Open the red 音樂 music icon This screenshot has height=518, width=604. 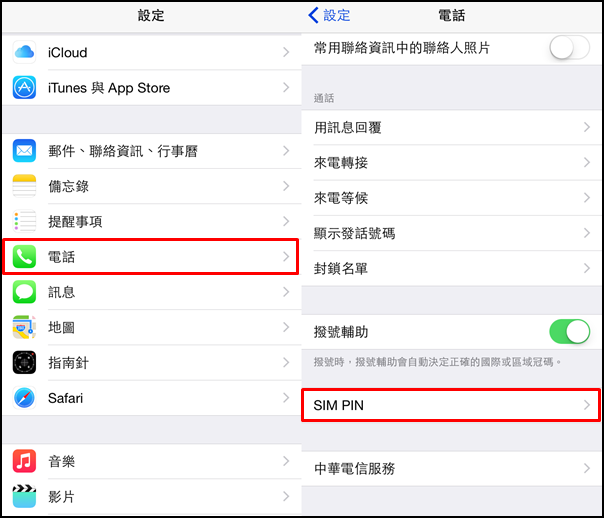[x=24, y=461]
